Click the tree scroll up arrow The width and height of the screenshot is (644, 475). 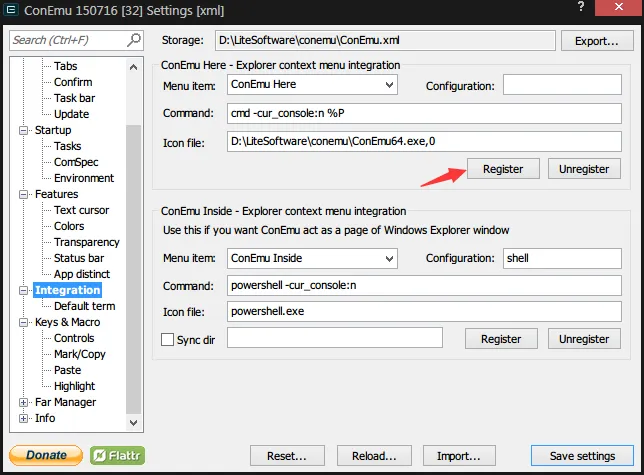coord(133,67)
